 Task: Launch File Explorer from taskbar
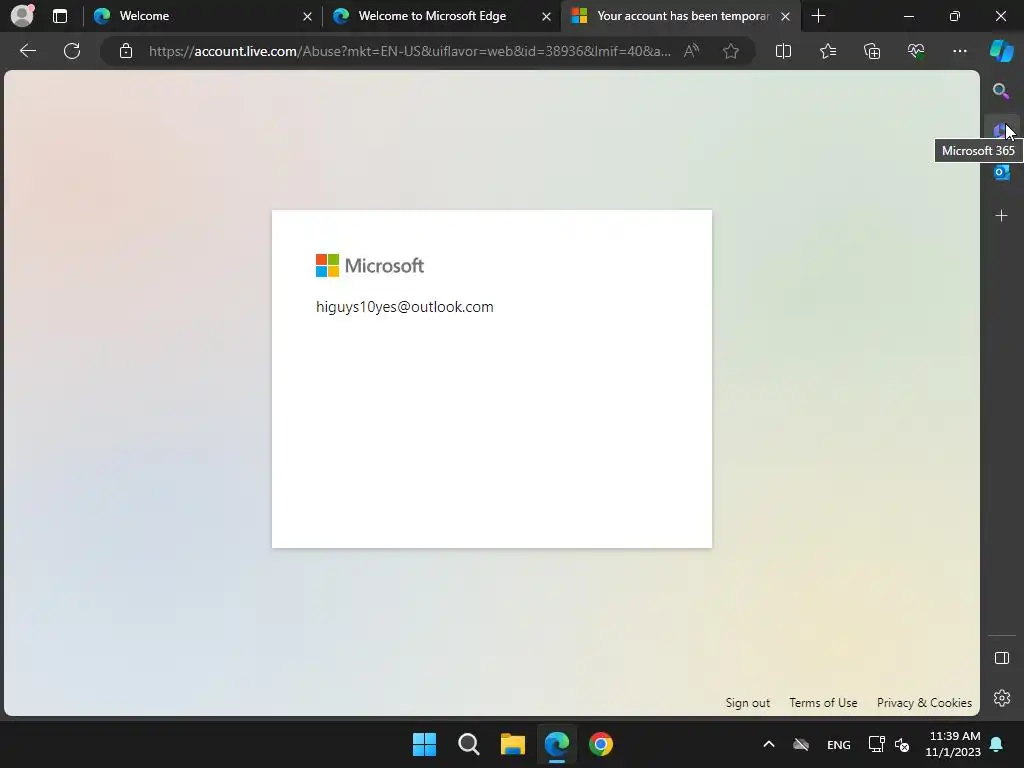[x=513, y=744]
